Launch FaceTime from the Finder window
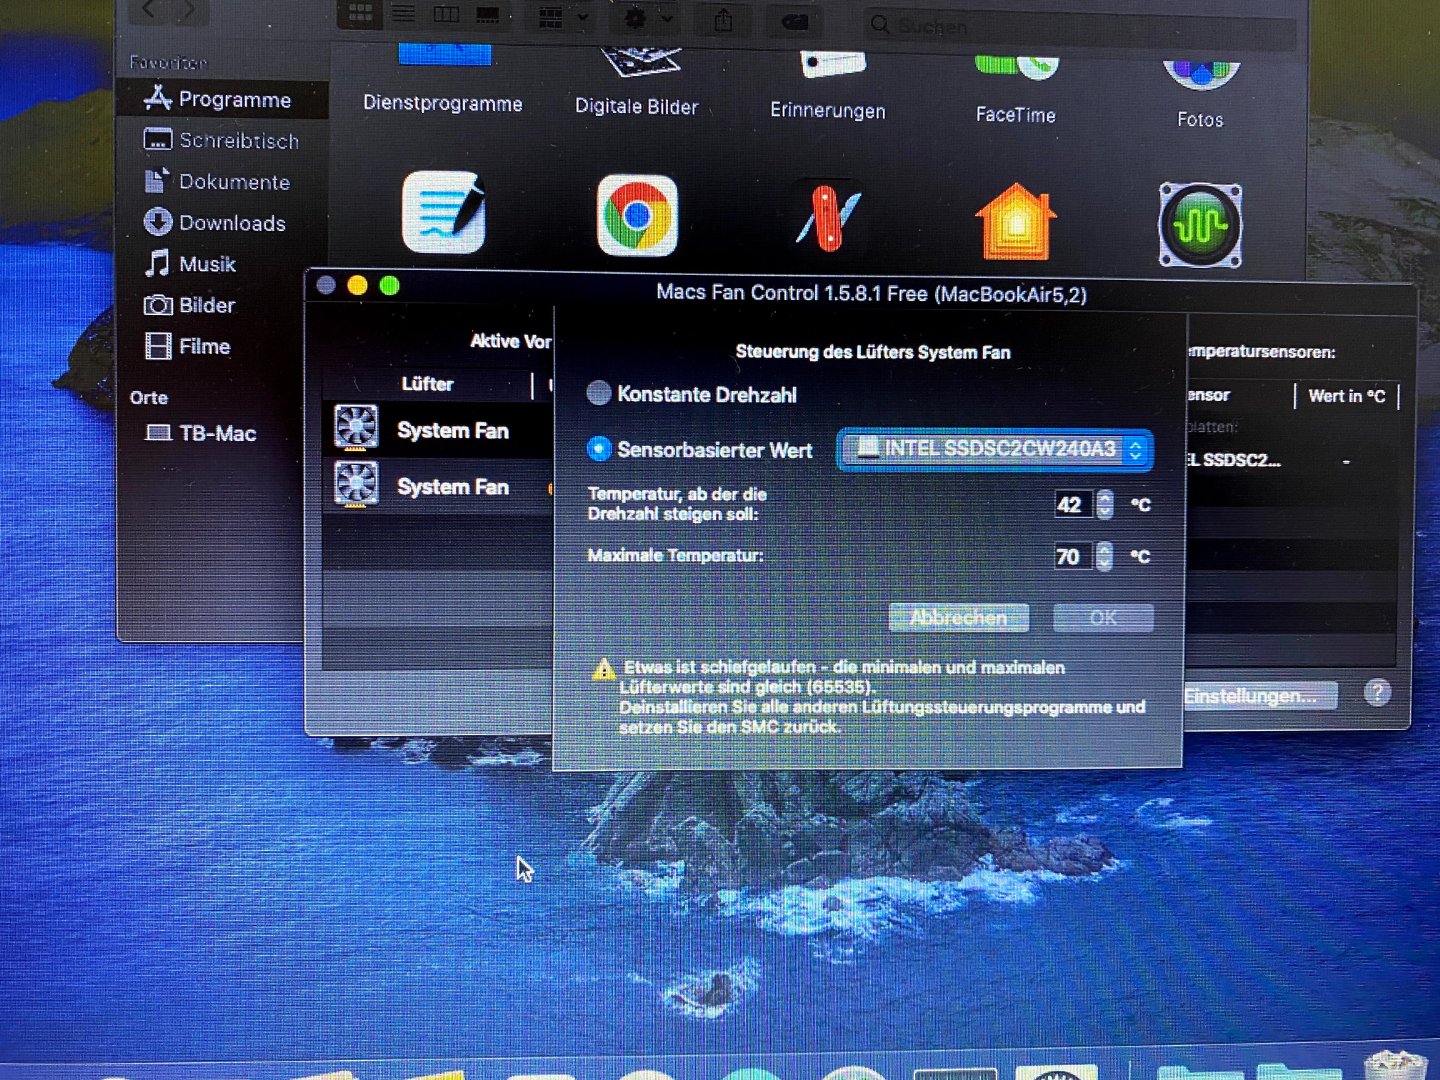Viewport: 1440px width, 1080px height. point(1016,115)
